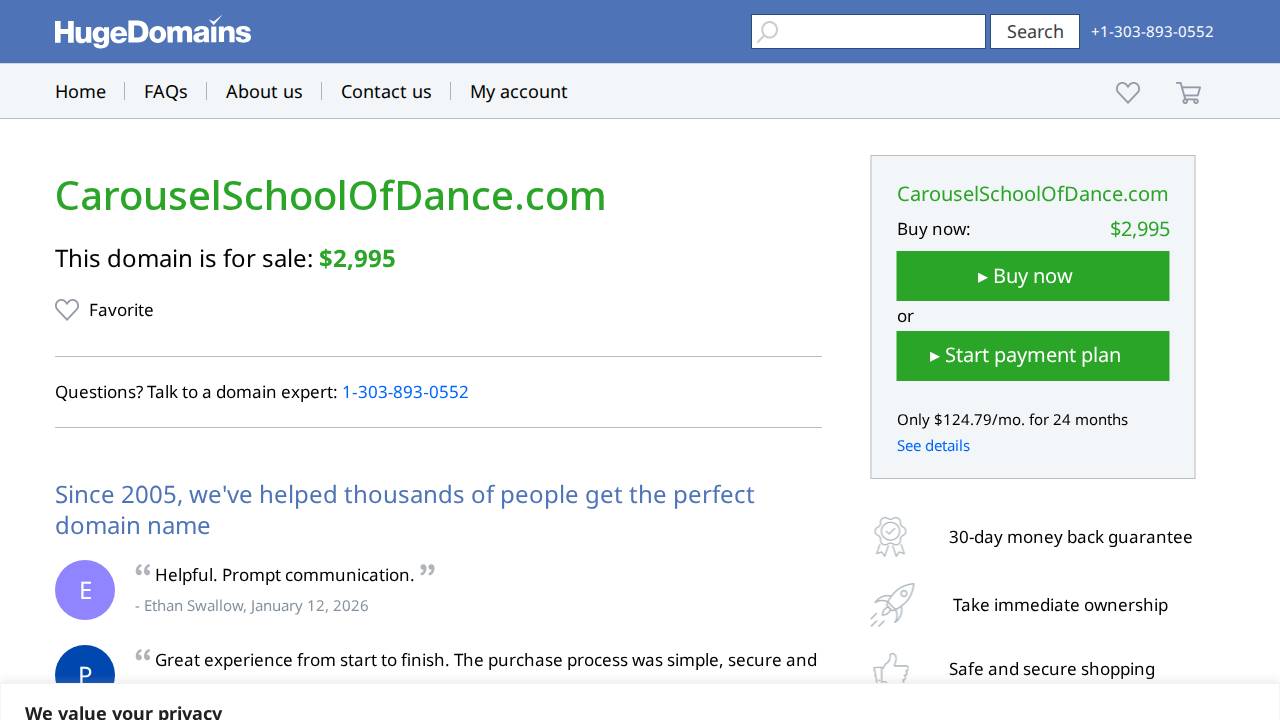Open the FAQs menu item
This screenshot has width=1280, height=720.
point(166,91)
